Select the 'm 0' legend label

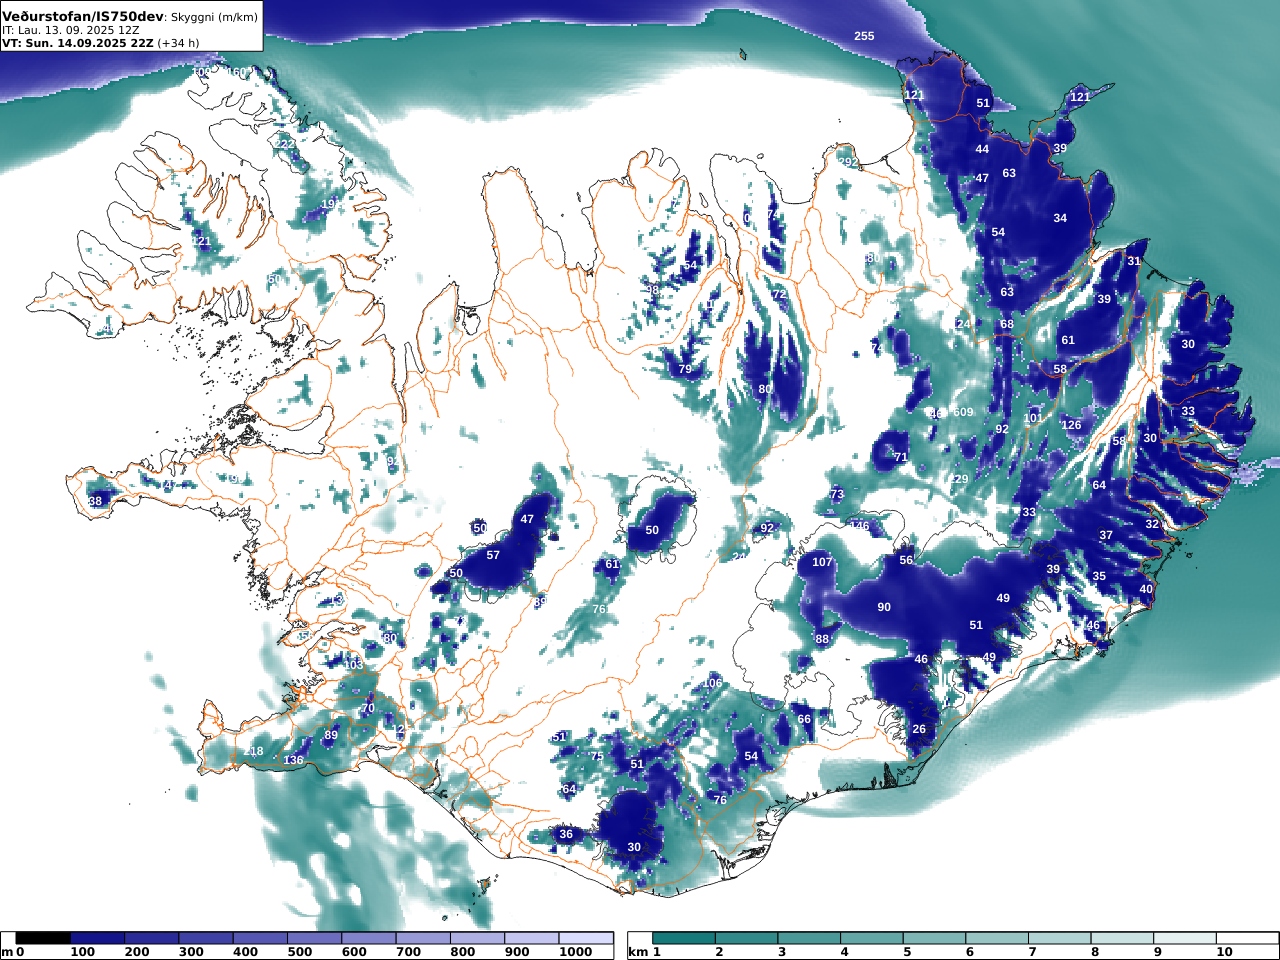coord(12,952)
